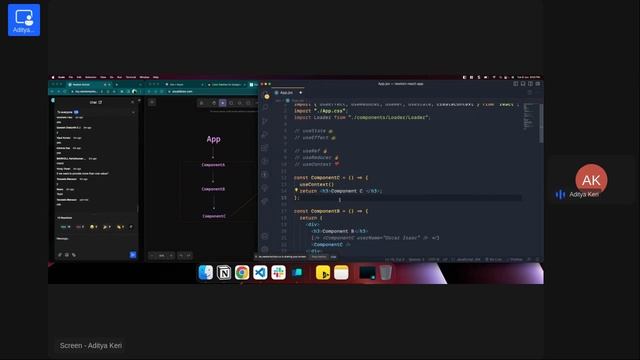Viewport: 640px width, 360px height.
Task: Open the Extensions view in the VS Code activity bar
Action: pos(265,148)
